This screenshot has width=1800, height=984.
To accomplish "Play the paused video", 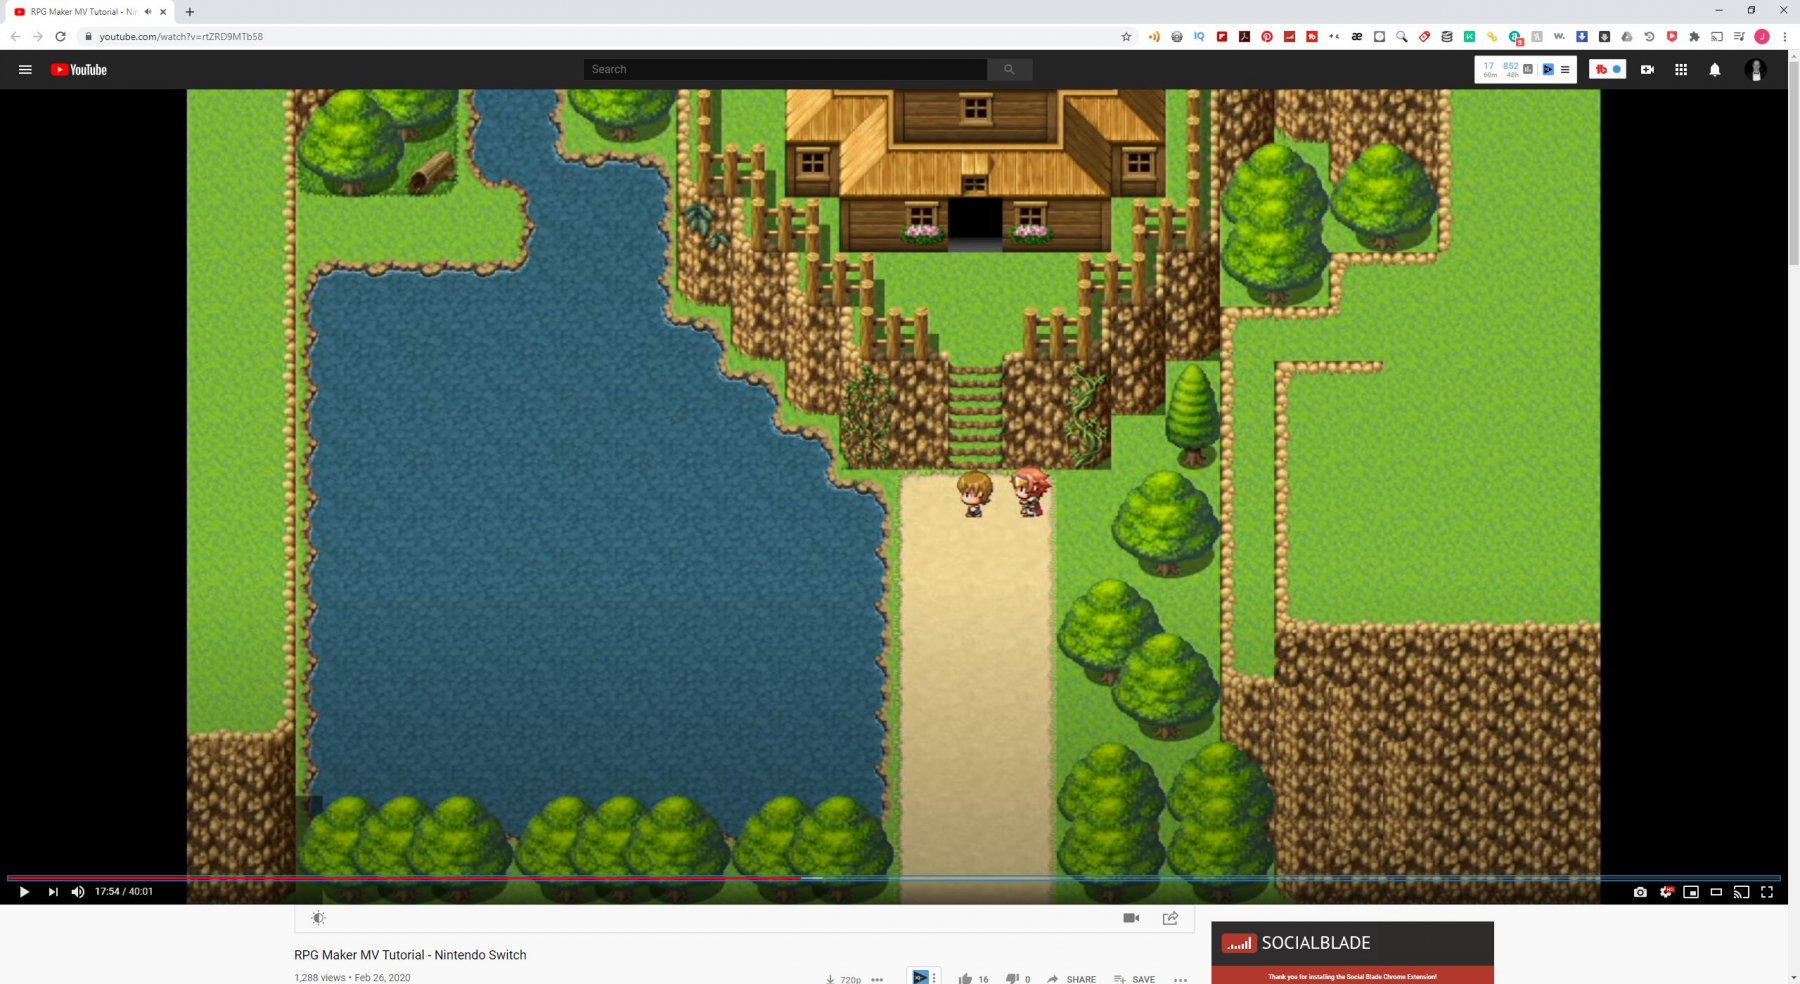I will click(x=24, y=892).
